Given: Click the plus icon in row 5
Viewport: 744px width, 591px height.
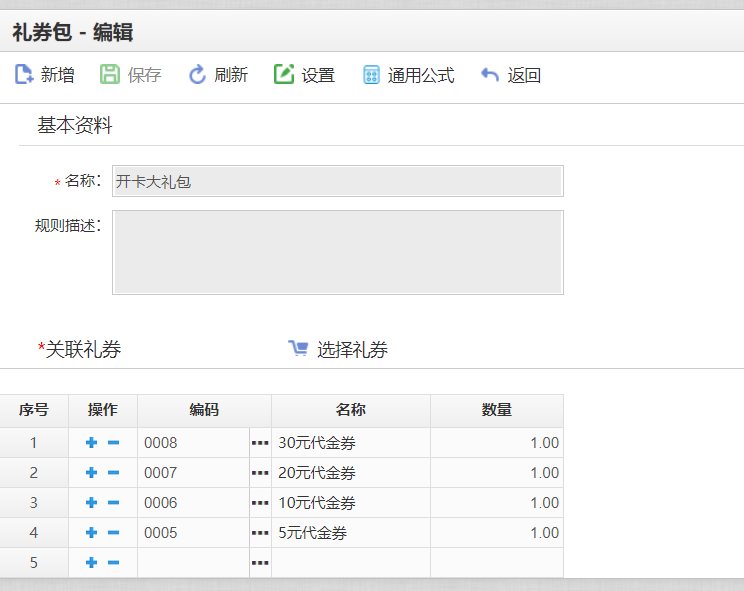Looking at the screenshot, I should pos(92,563).
